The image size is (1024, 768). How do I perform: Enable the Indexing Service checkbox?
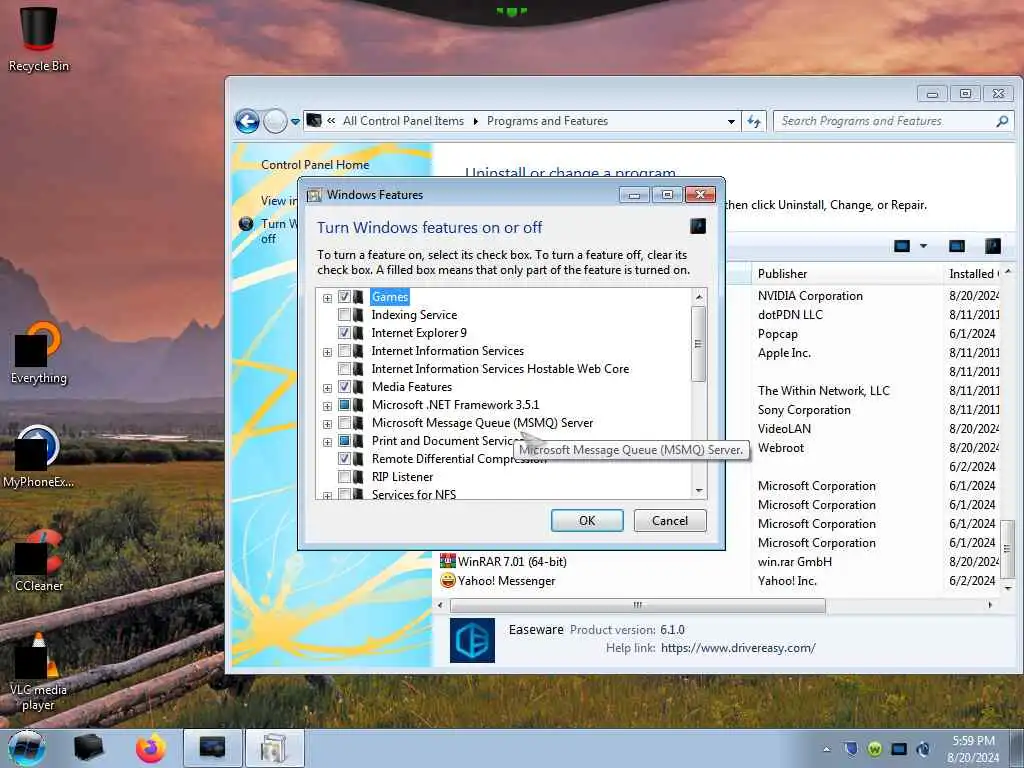point(344,315)
